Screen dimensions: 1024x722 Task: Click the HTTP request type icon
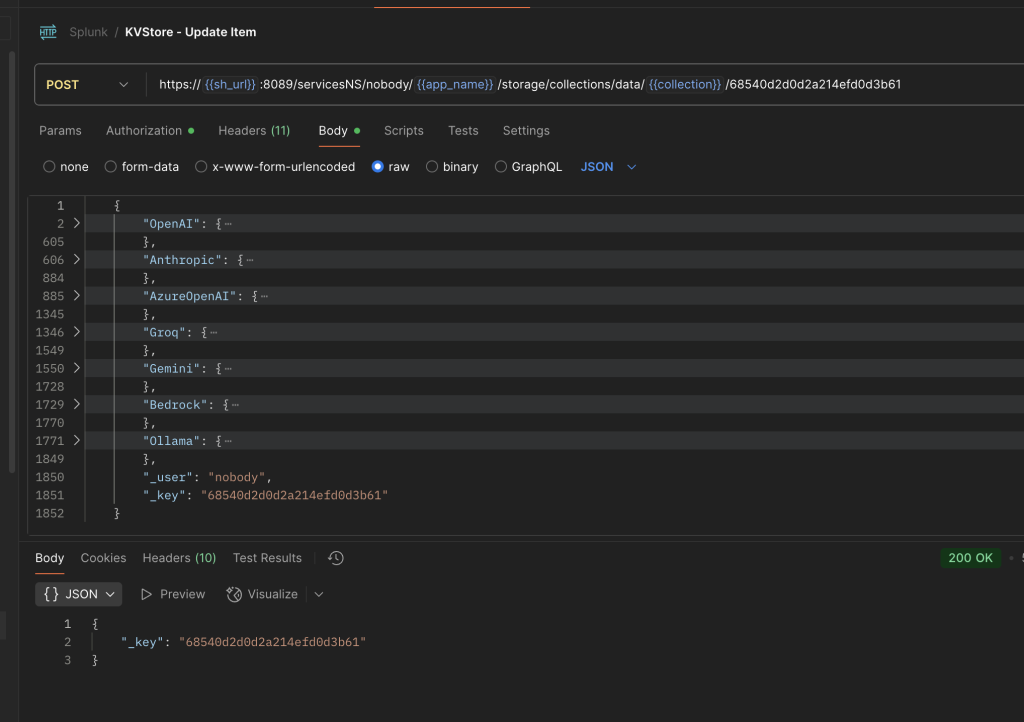(48, 32)
